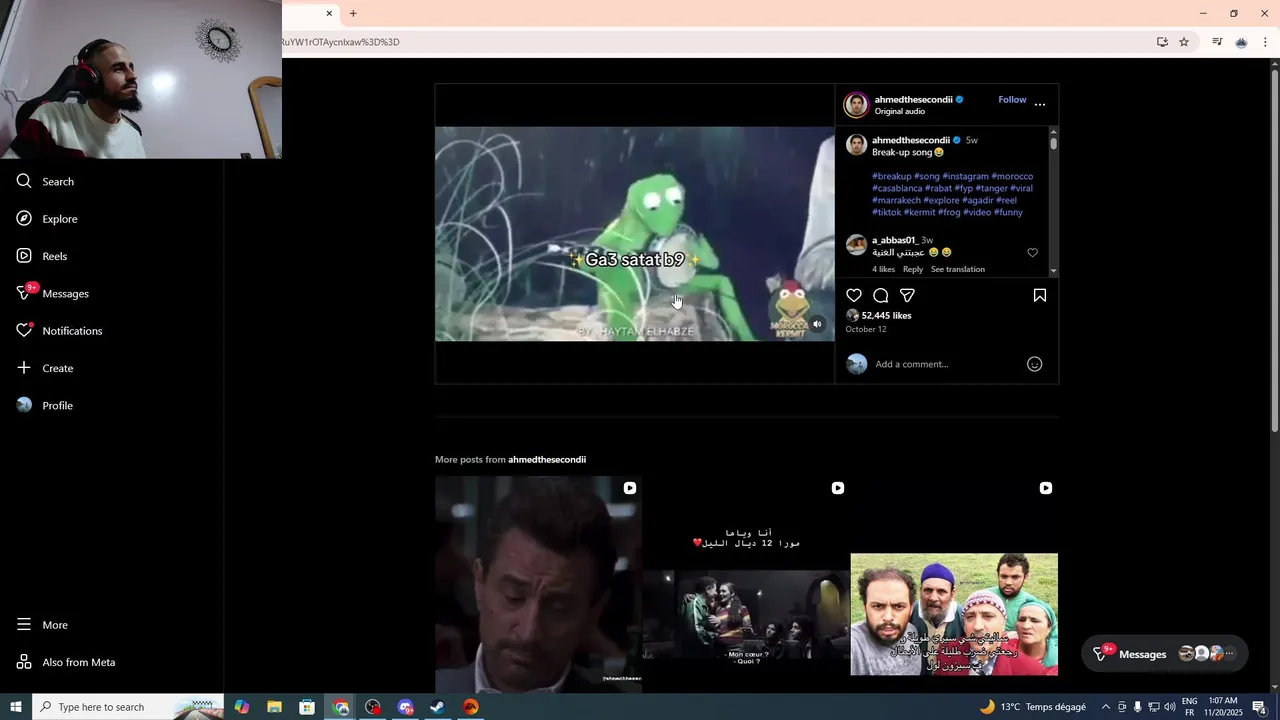The image size is (1280, 720).
Task: Like the post with heart icon
Action: 854,295
